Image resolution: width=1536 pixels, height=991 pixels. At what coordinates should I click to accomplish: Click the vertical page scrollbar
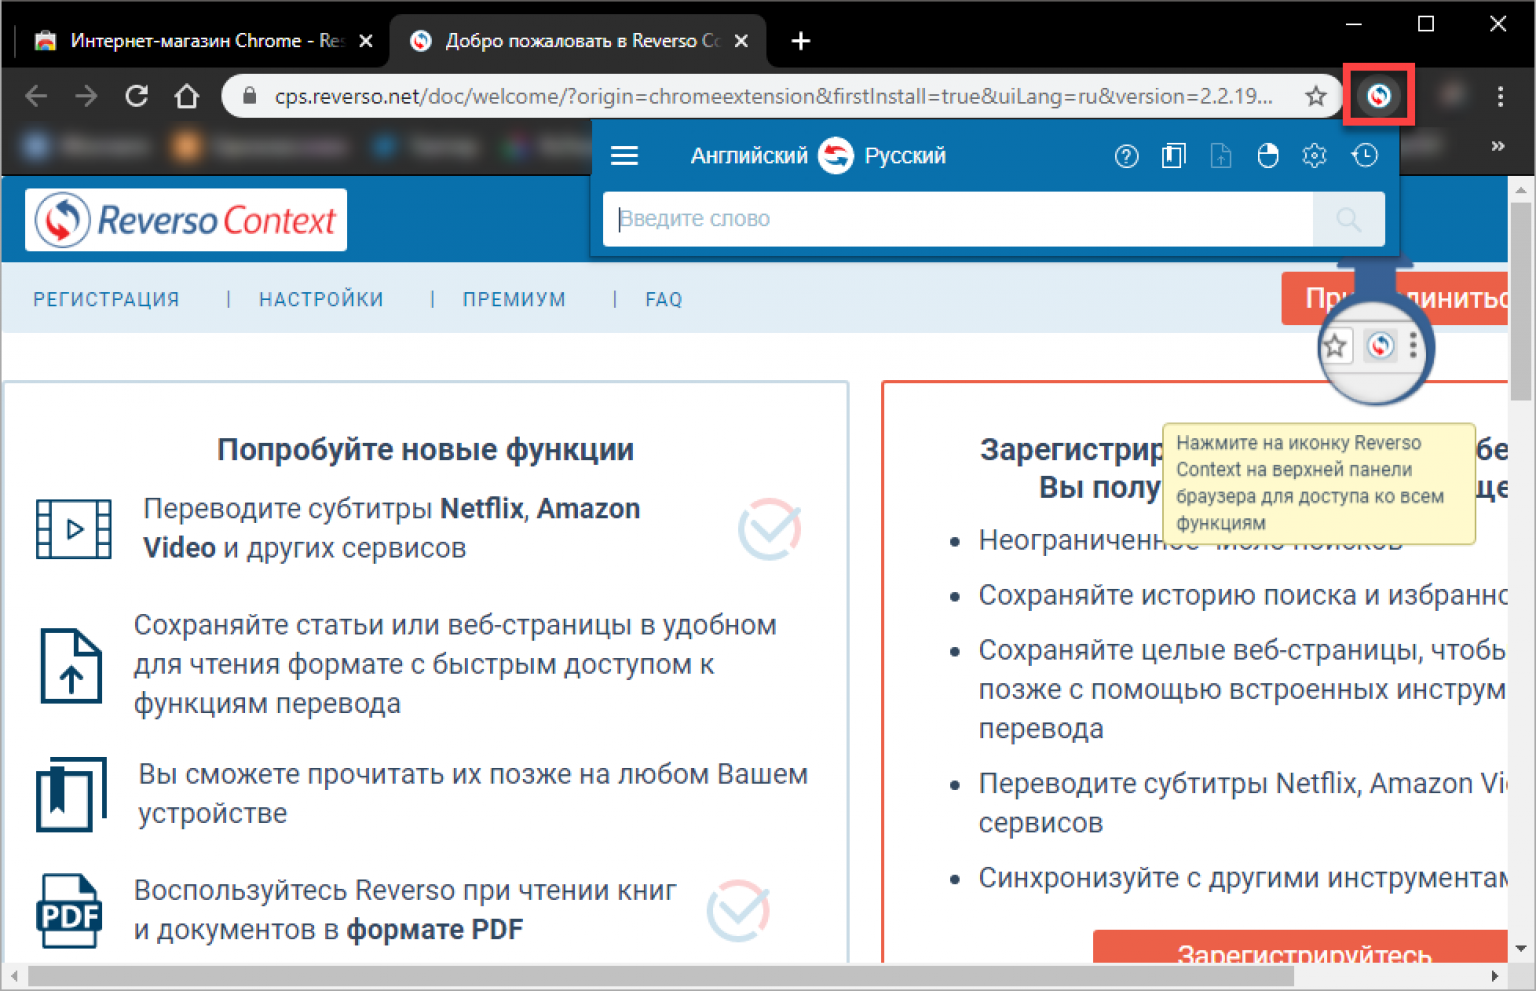[1520, 300]
